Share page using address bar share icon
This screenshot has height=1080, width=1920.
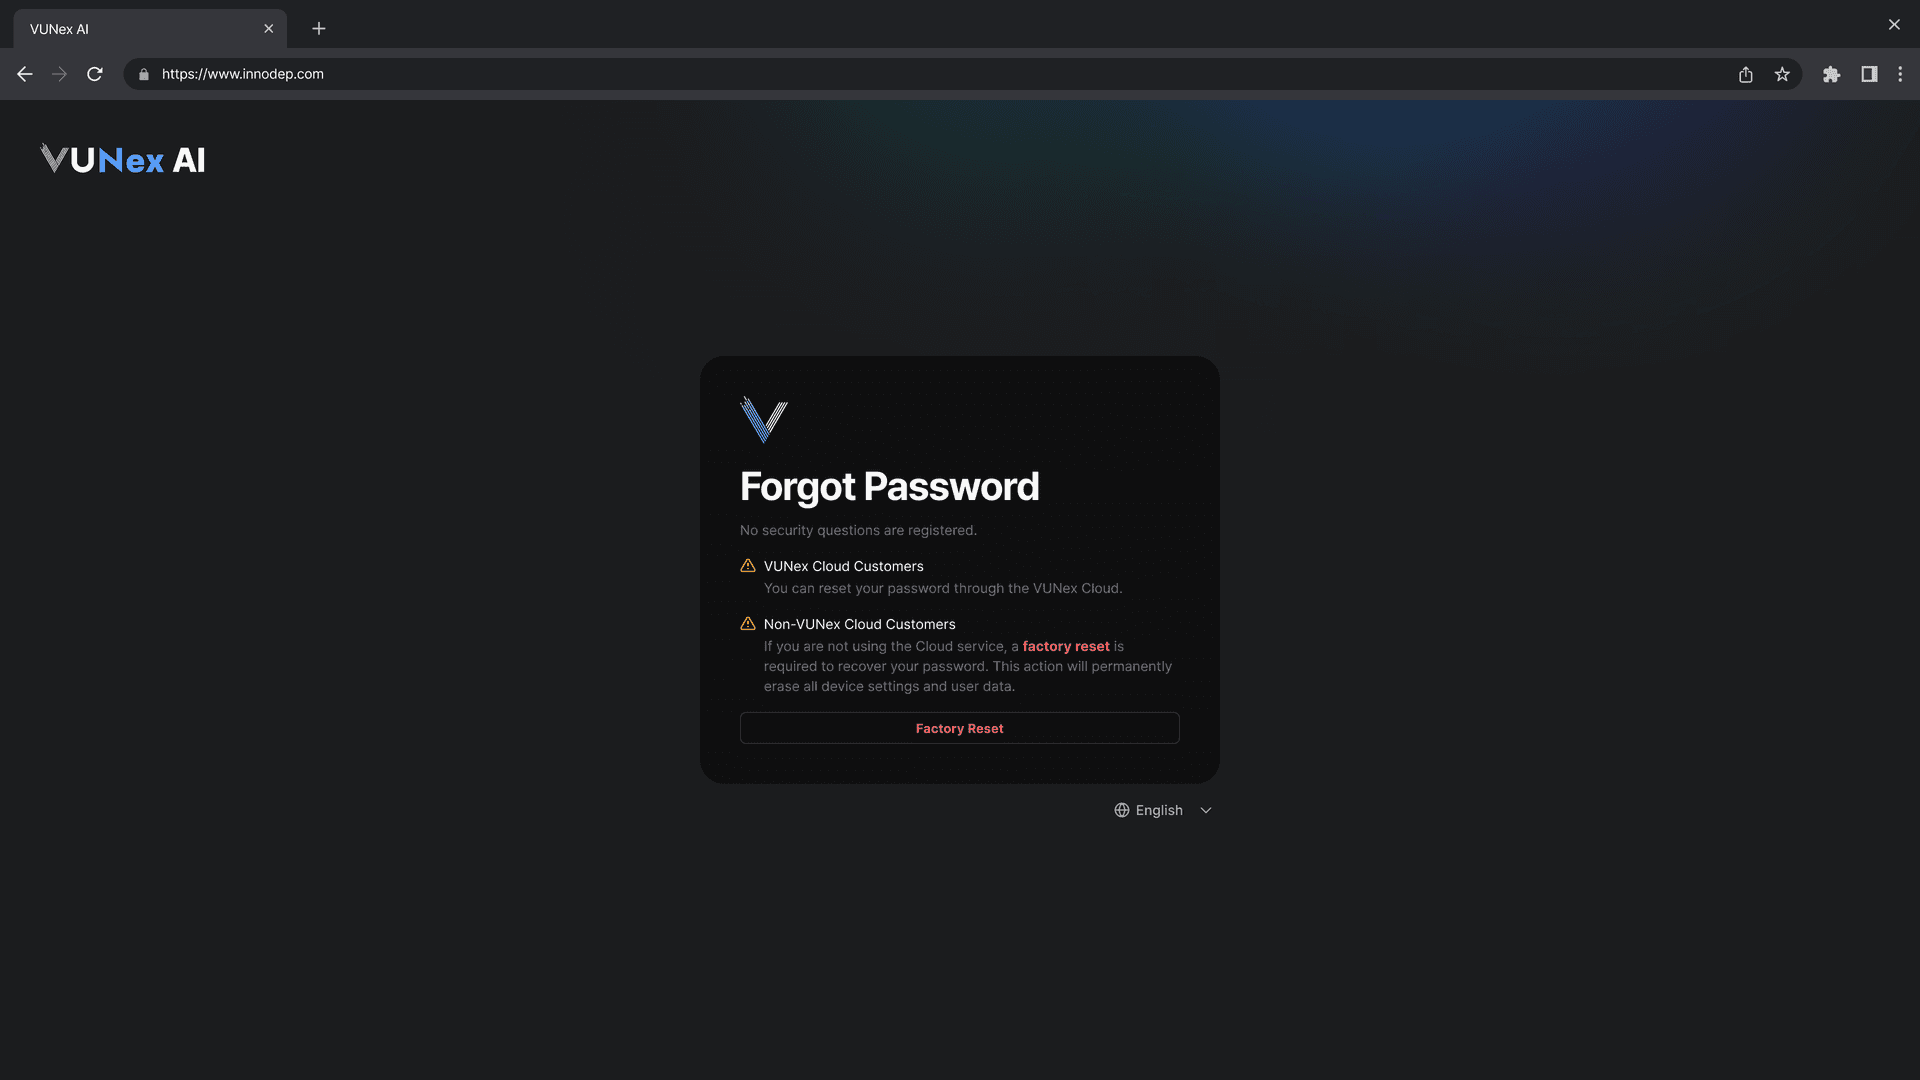point(1746,74)
